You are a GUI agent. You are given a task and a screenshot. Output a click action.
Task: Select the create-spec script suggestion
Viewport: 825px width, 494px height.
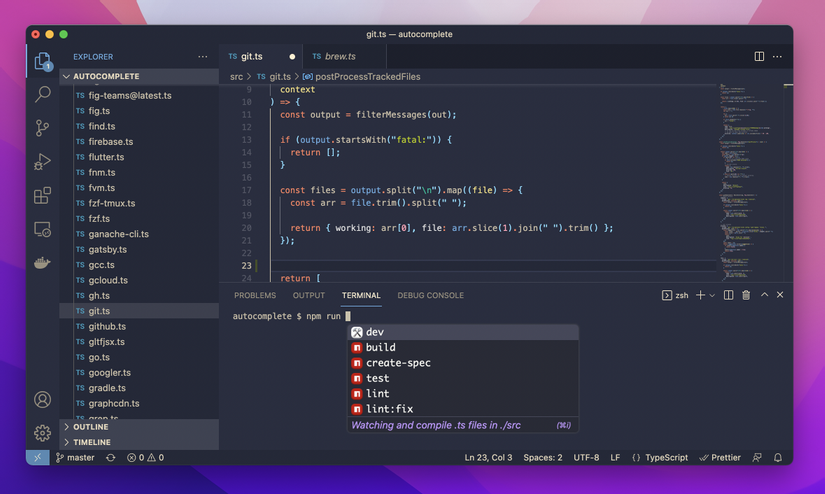[463, 363]
